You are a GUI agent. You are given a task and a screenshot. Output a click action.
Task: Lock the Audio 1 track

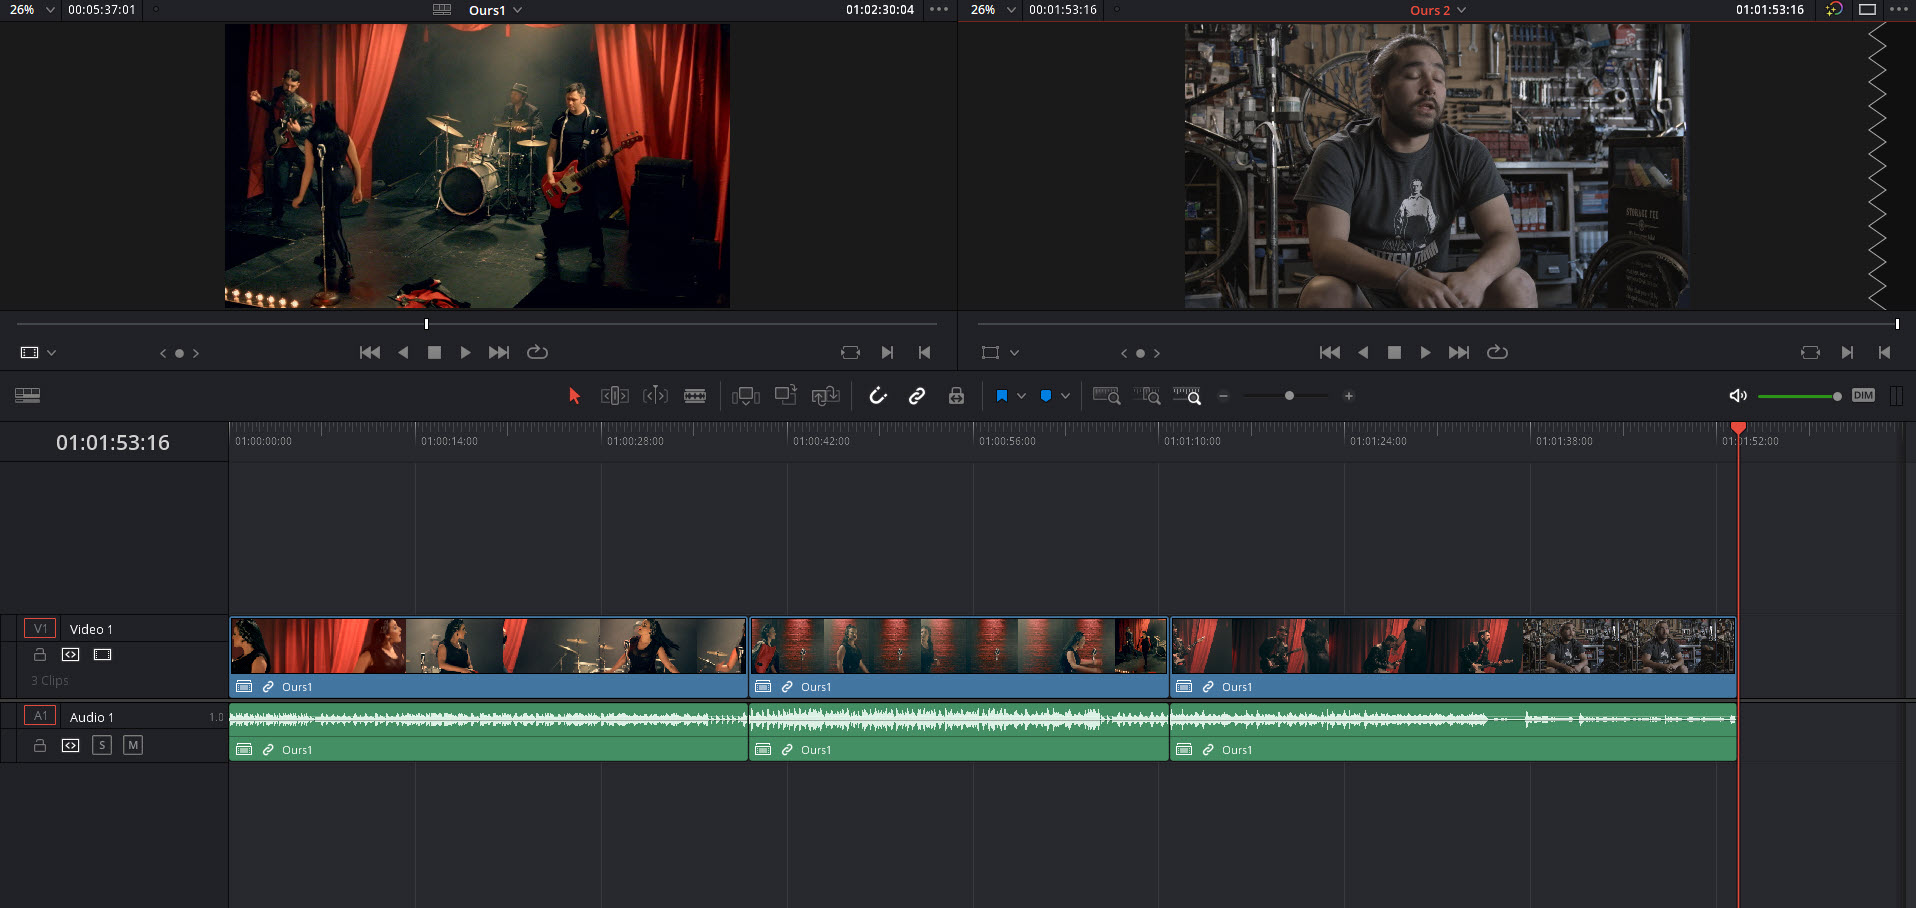40,745
